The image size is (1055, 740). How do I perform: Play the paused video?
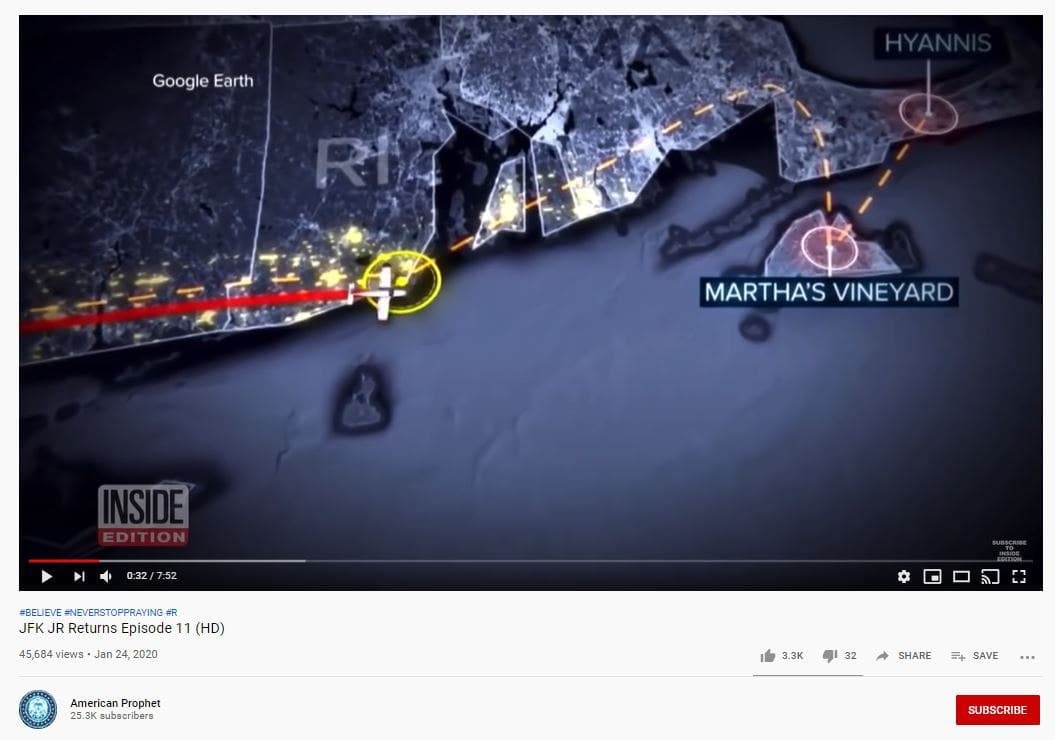coord(46,577)
